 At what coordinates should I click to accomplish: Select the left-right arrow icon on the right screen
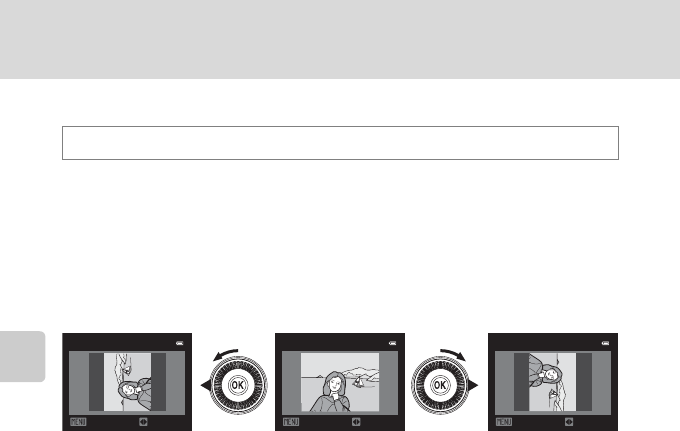(x=569, y=422)
